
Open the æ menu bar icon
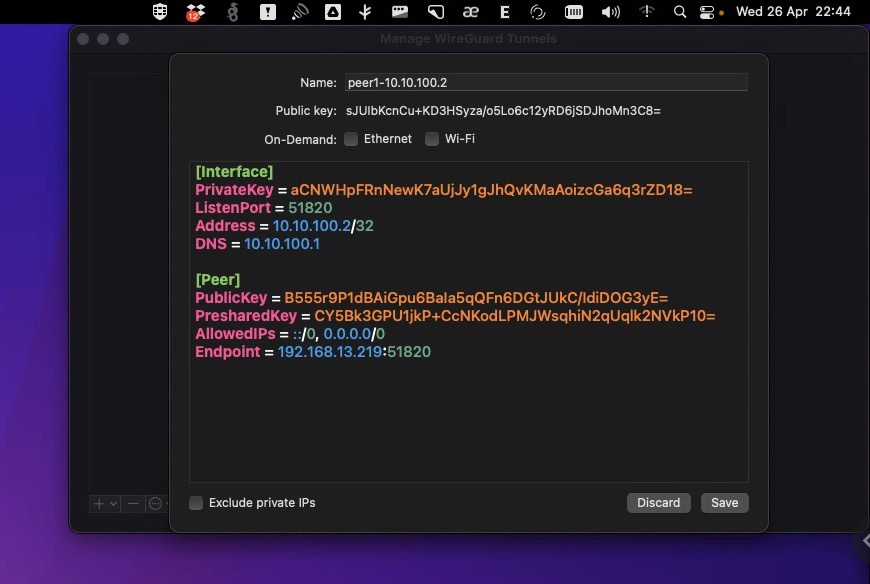pos(471,12)
